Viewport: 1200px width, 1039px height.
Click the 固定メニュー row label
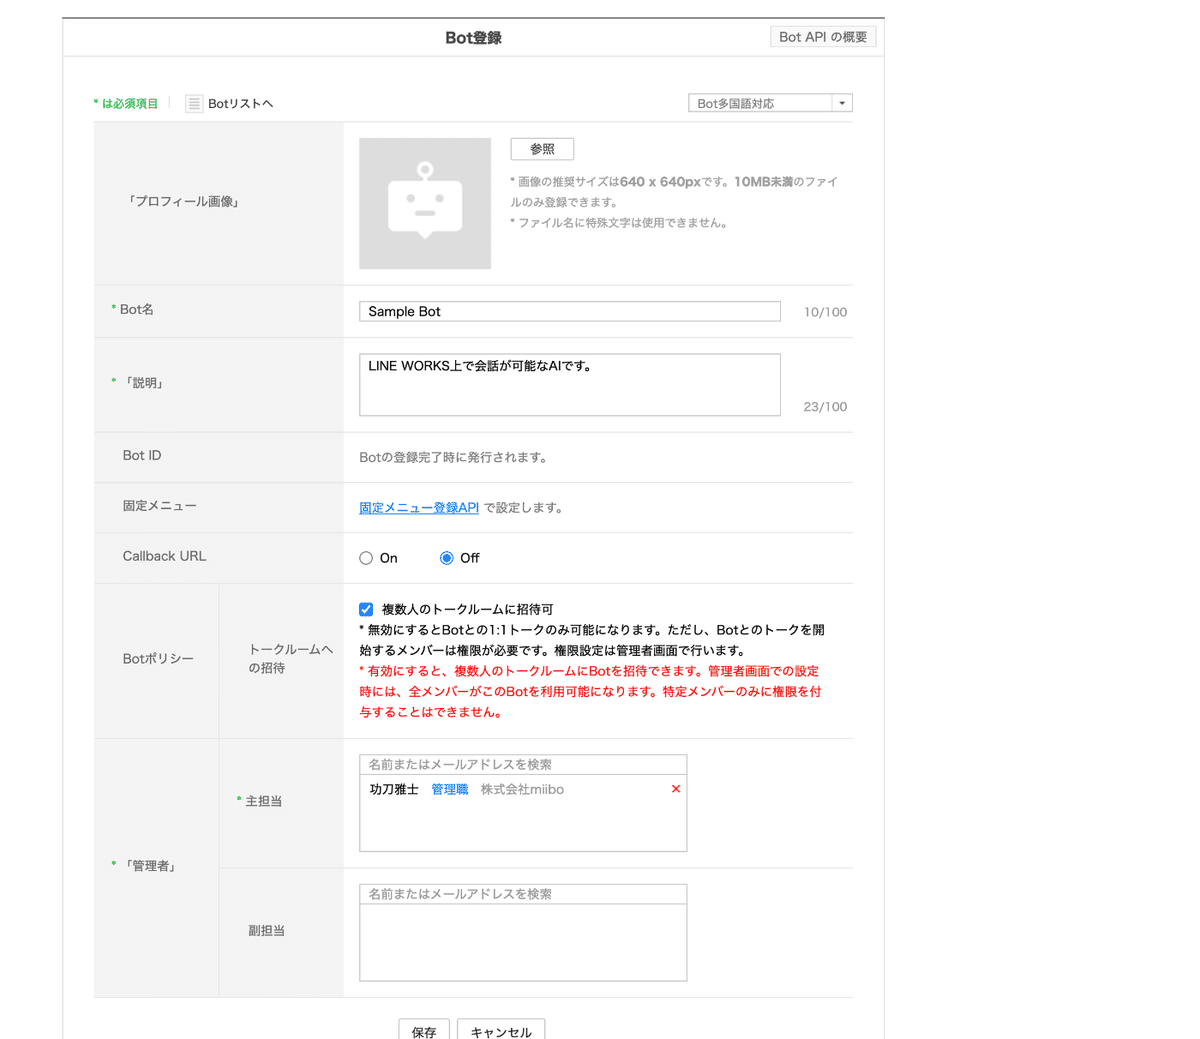coord(160,506)
